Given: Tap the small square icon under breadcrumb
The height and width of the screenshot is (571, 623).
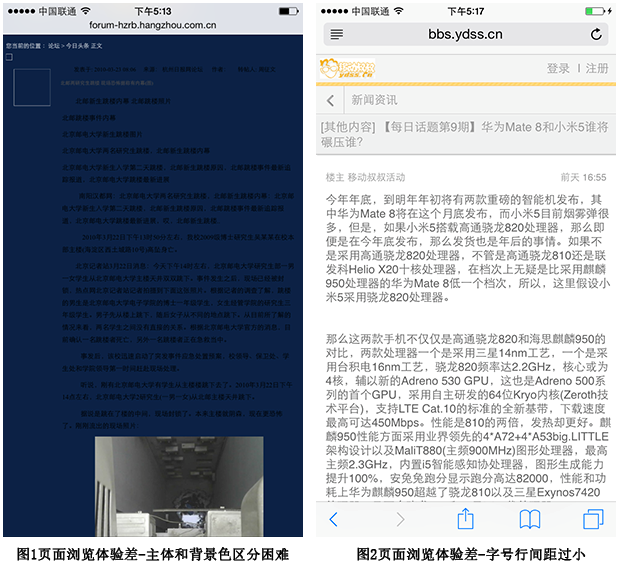Looking at the screenshot, I should (9, 57).
